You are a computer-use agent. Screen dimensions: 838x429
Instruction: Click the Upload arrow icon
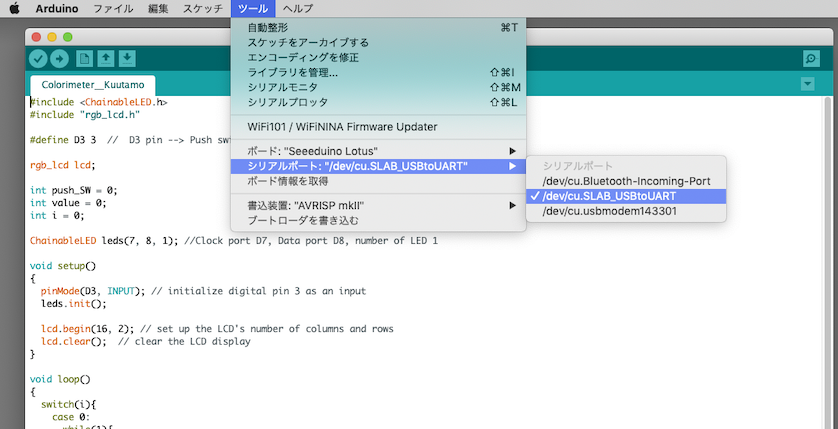(59, 59)
